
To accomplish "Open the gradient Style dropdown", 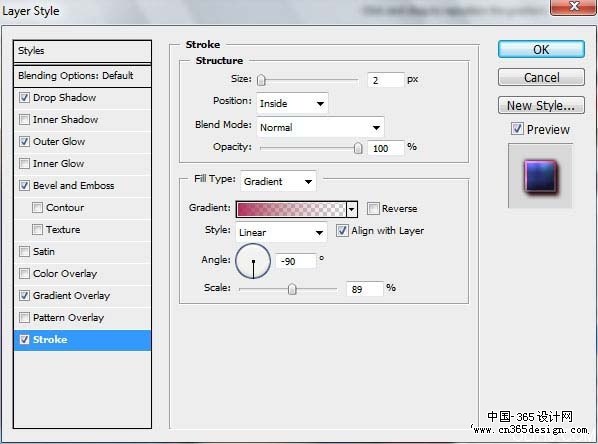I will (x=281, y=232).
